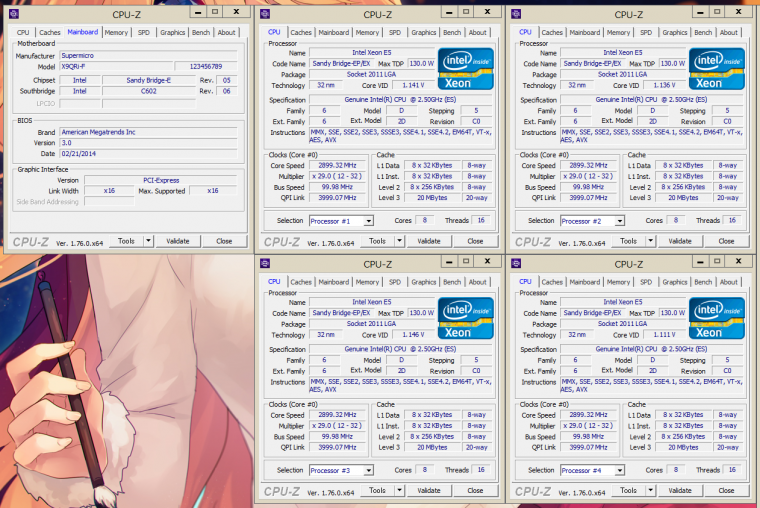Open Graphics tab in Processor #3 window
The height and width of the screenshot is (508, 760).
pyautogui.click(x=424, y=282)
